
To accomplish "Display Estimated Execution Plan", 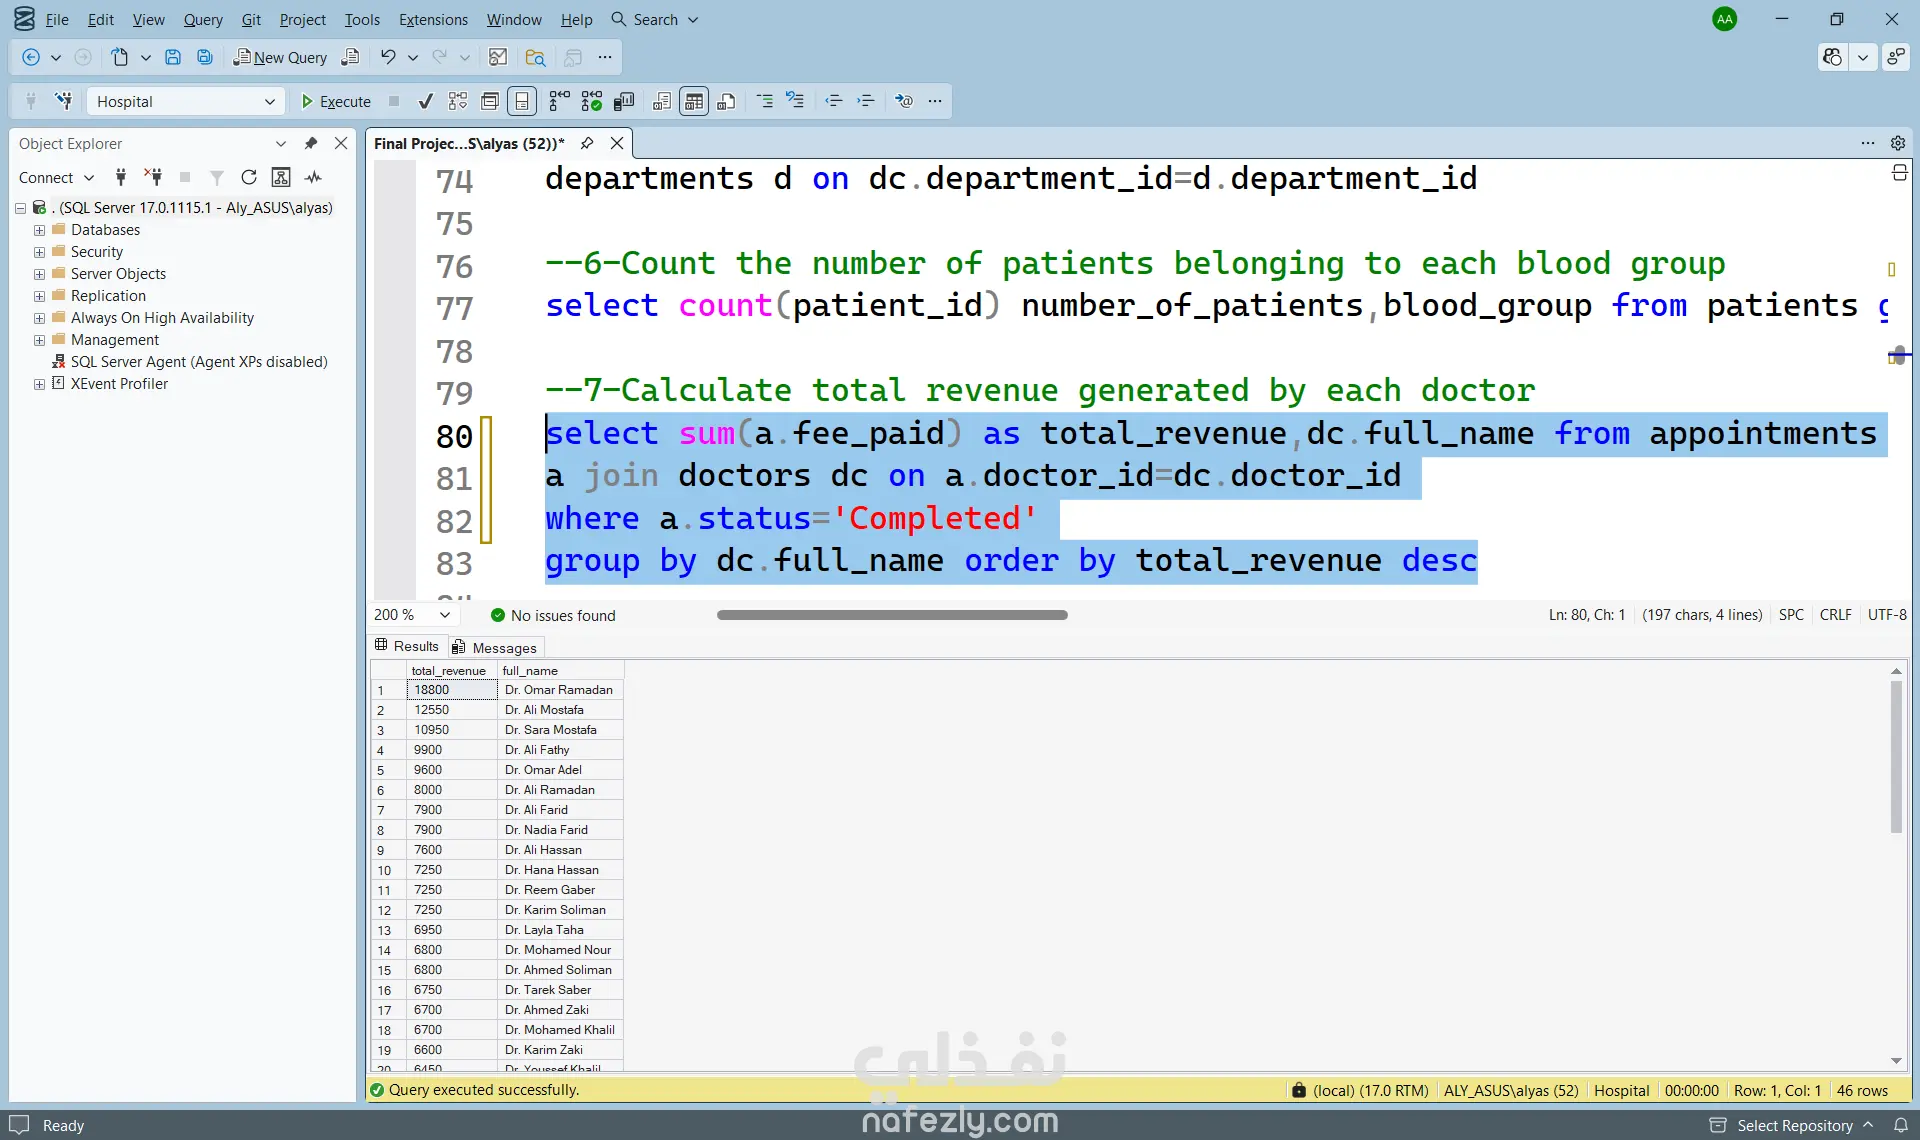I will click(458, 101).
